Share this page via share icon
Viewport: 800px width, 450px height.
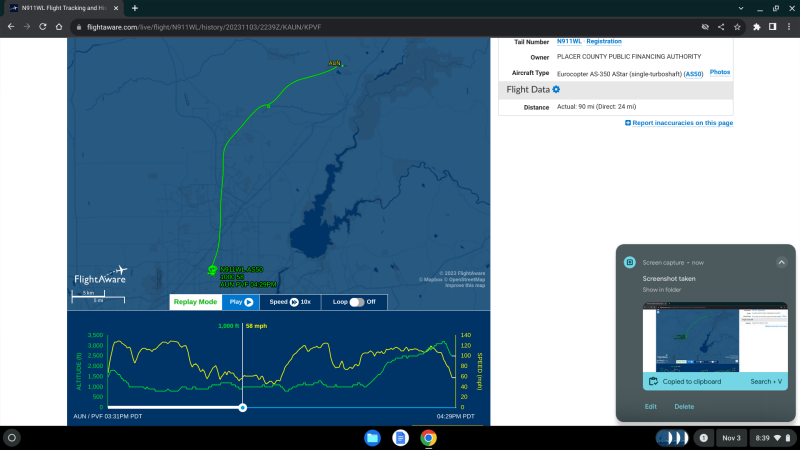[x=721, y=27]
